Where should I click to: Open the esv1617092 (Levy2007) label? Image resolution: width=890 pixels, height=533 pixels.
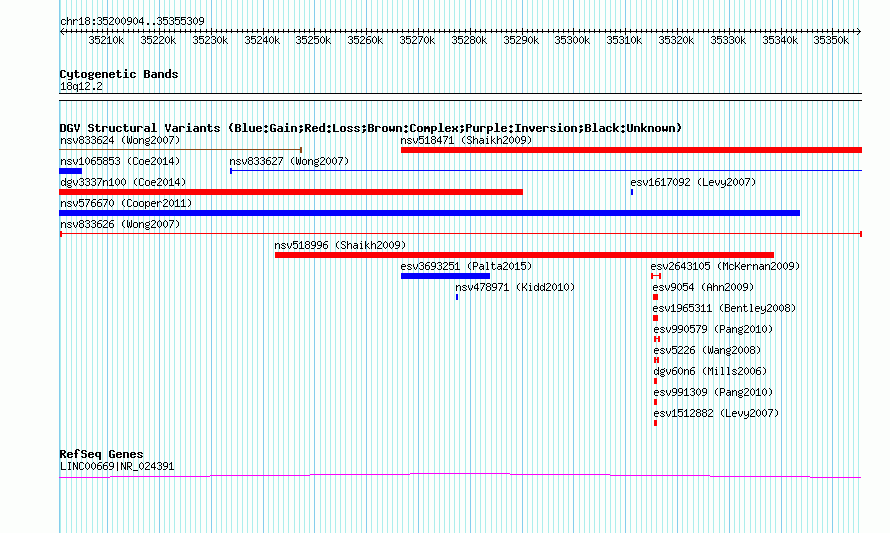point(693,182)
